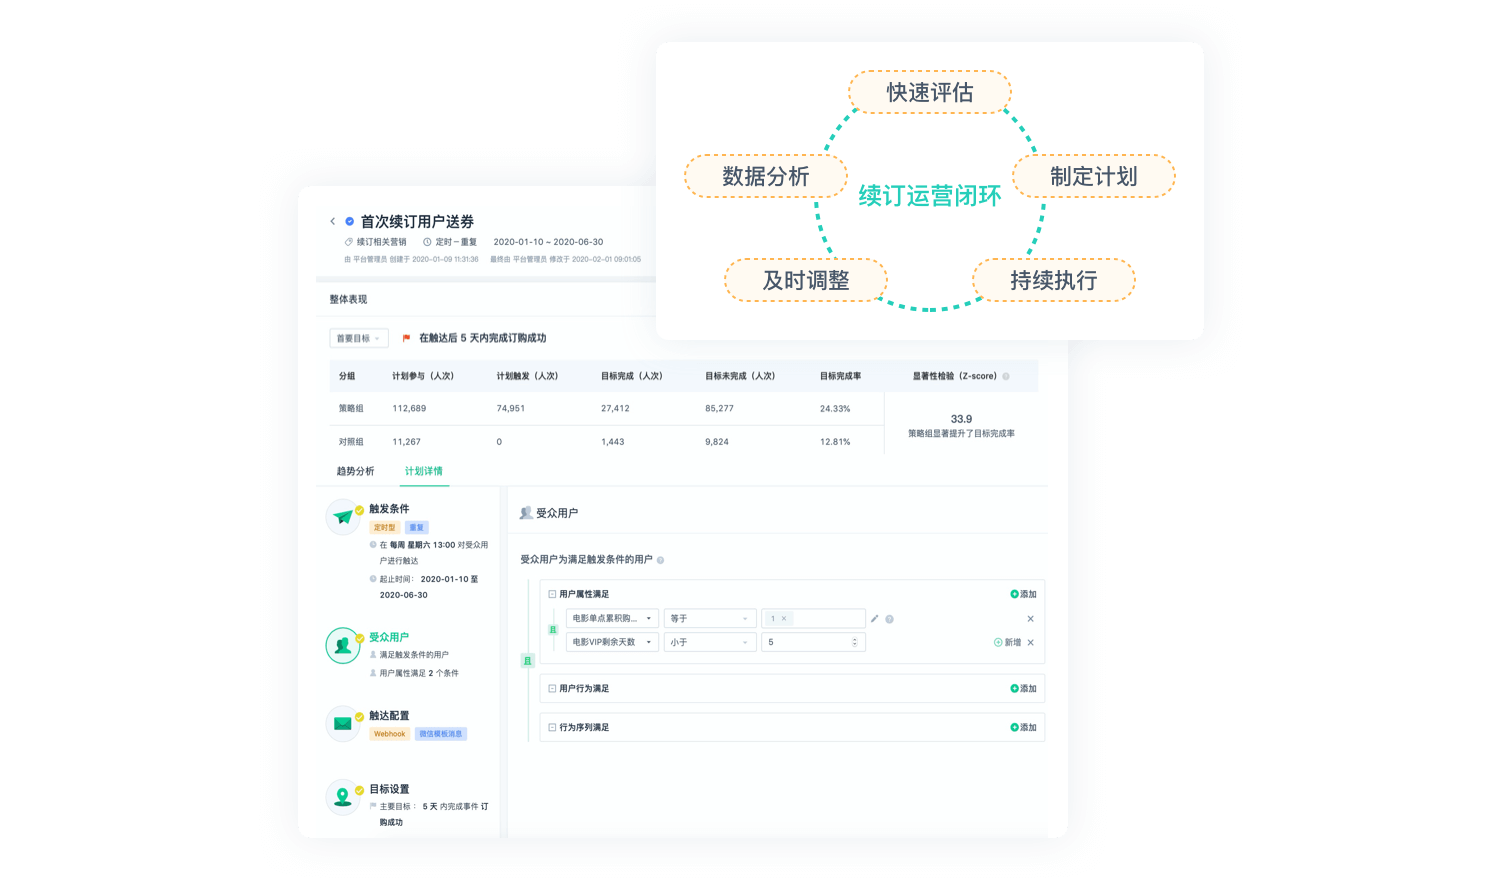Click the tag input field containing 1
This screenshot has height=880, width=1502.
813,619
